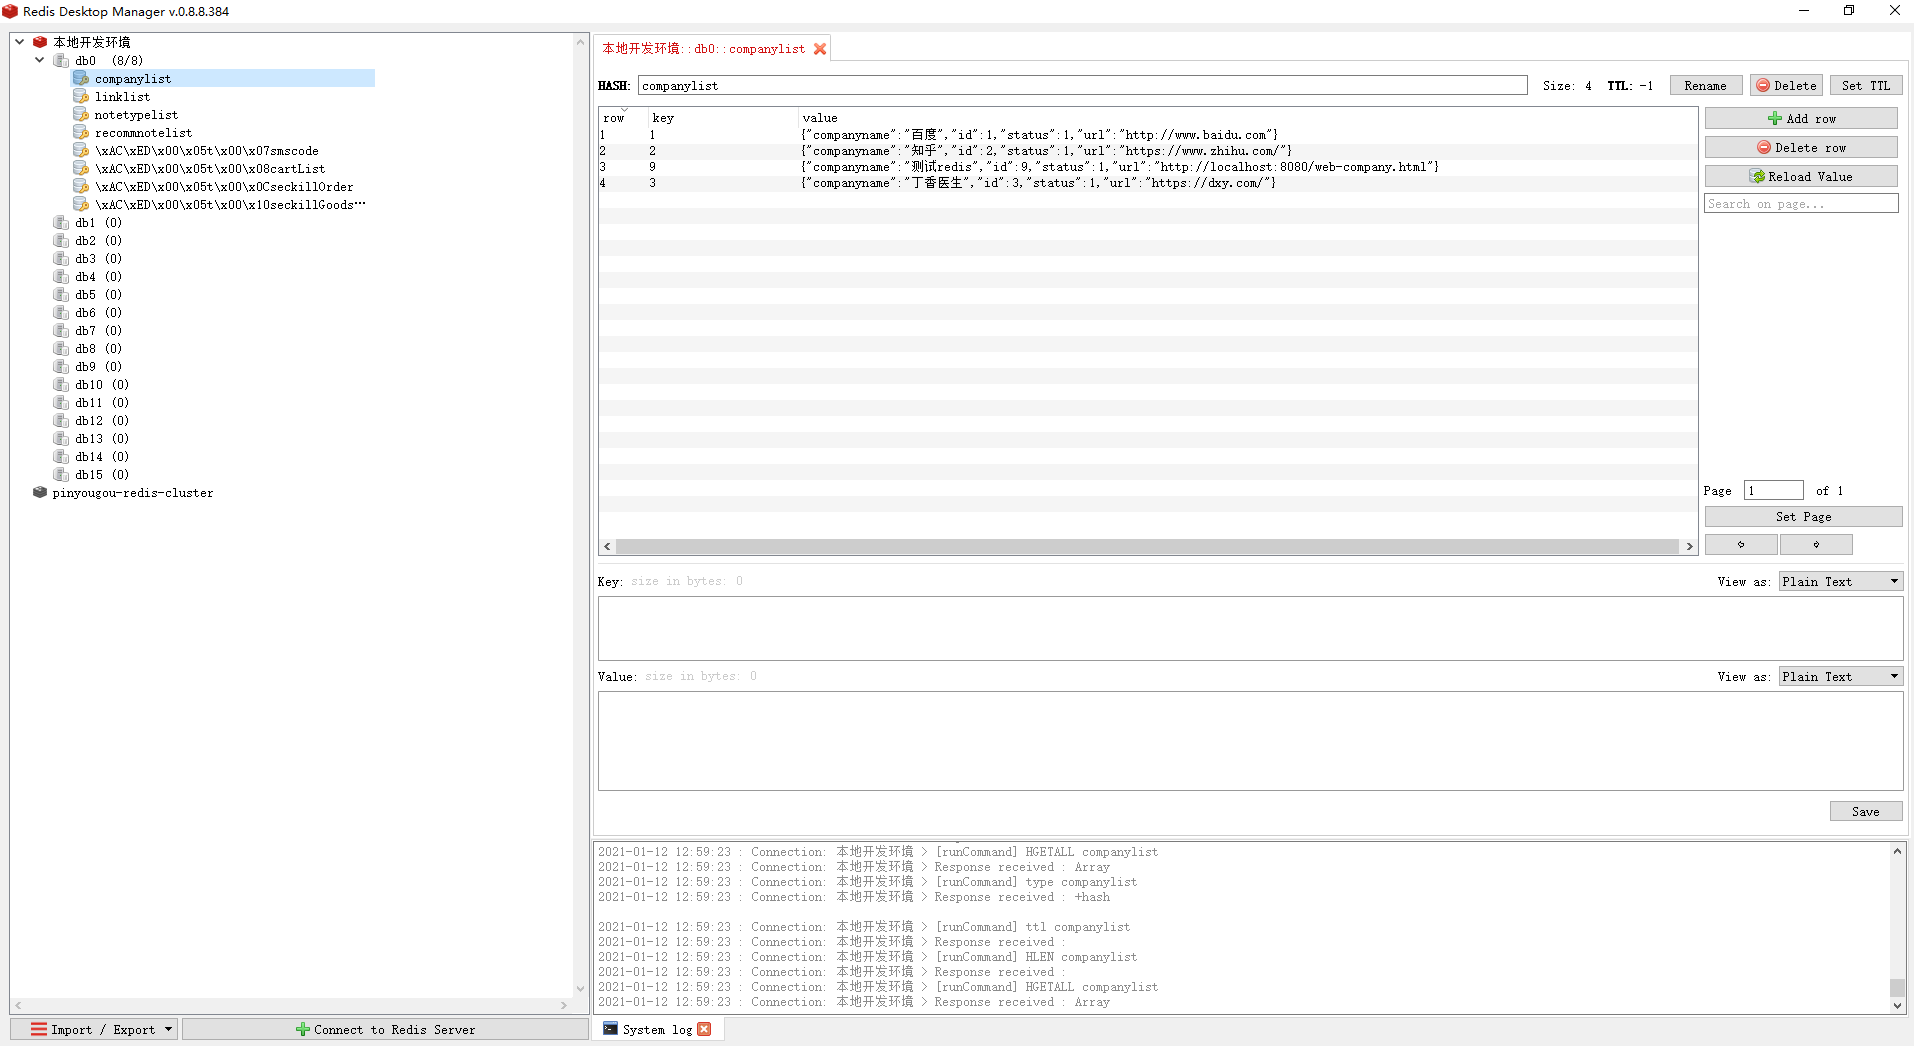Click the key icon beside seckillGoods entry
Viewport: 1914px width, 1046px height.
pos(81,204)
